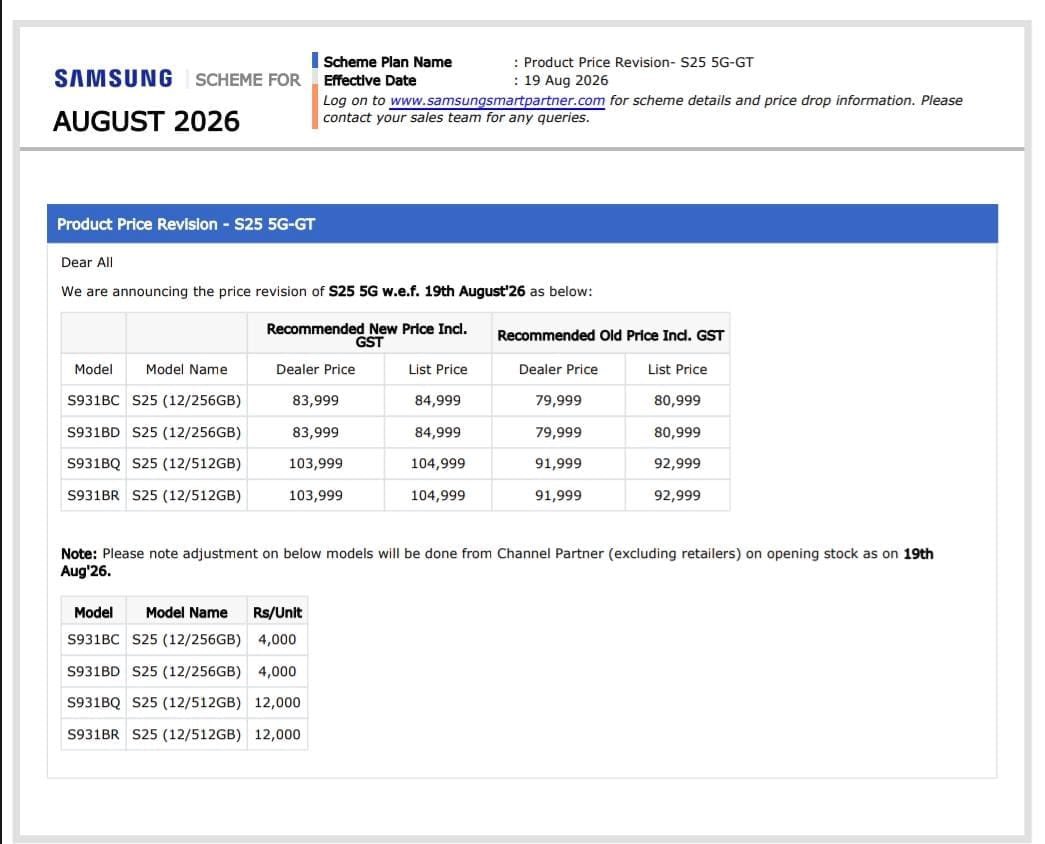Select old list price 80,999 for S931BC
Image resolution: width=1045 pixels, height=844 pixels.
677,401
